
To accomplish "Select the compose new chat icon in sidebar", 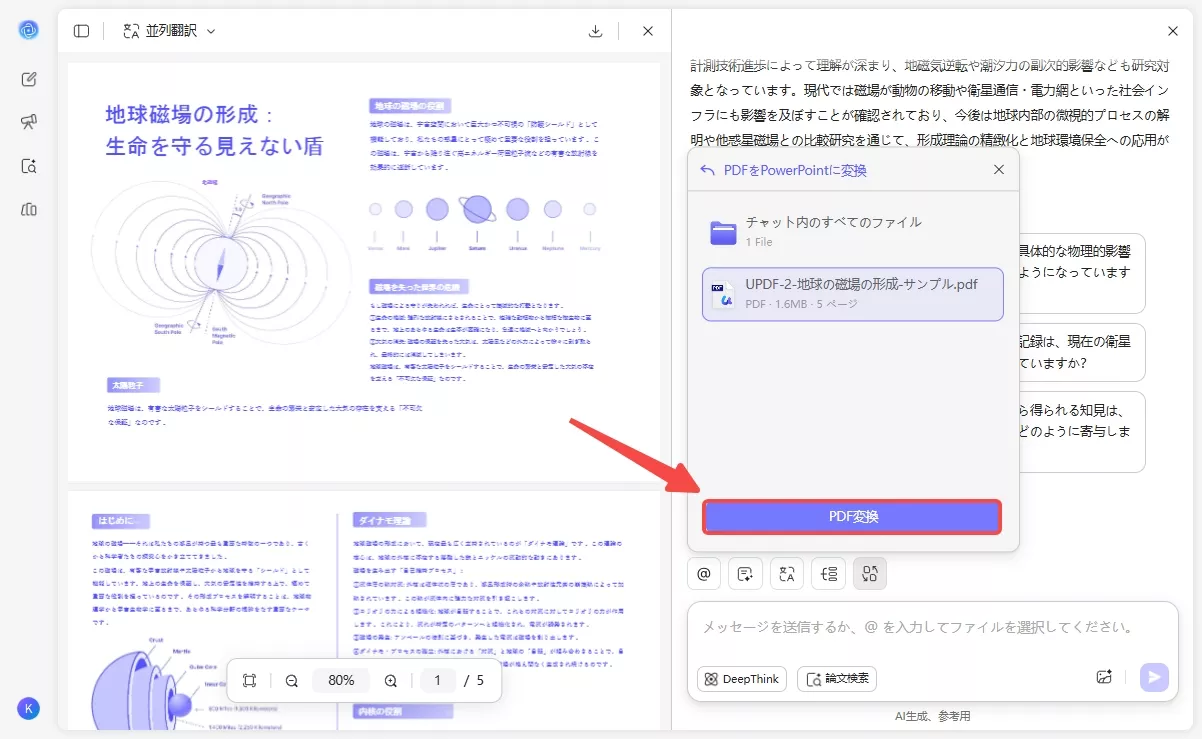I will click(x=29, y=79).
